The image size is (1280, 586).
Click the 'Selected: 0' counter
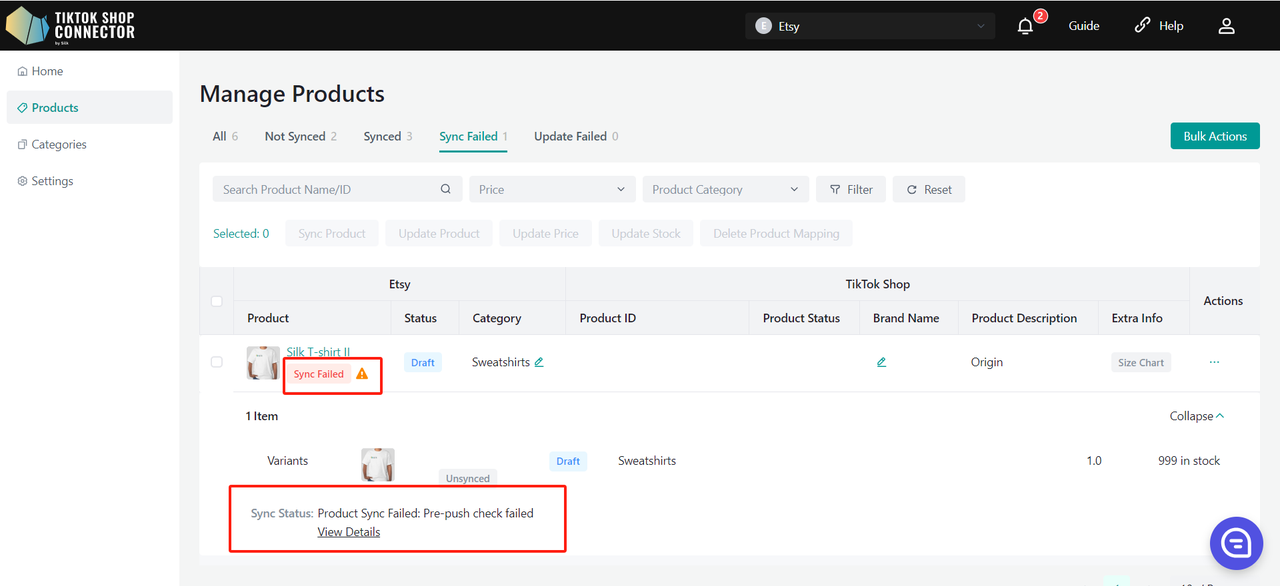point(241,233)
